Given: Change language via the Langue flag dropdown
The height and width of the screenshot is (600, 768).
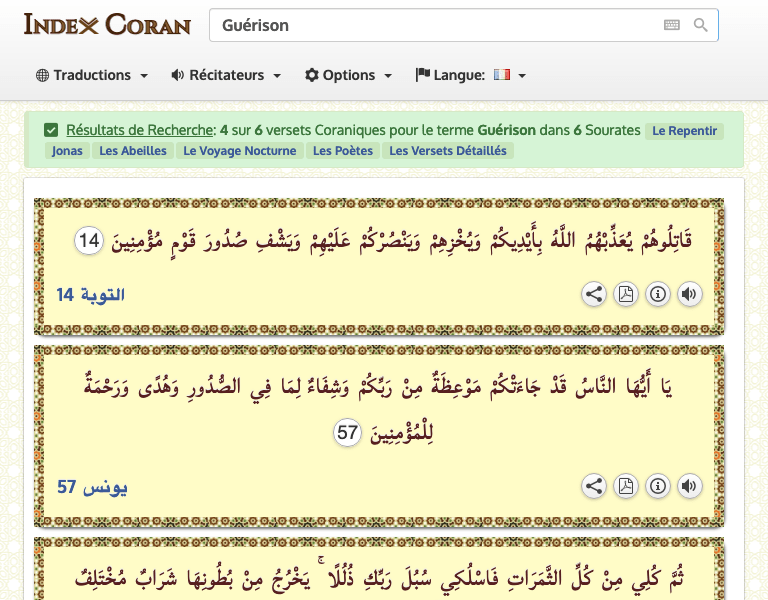Looking at the screenshot, I should (471, 75).
